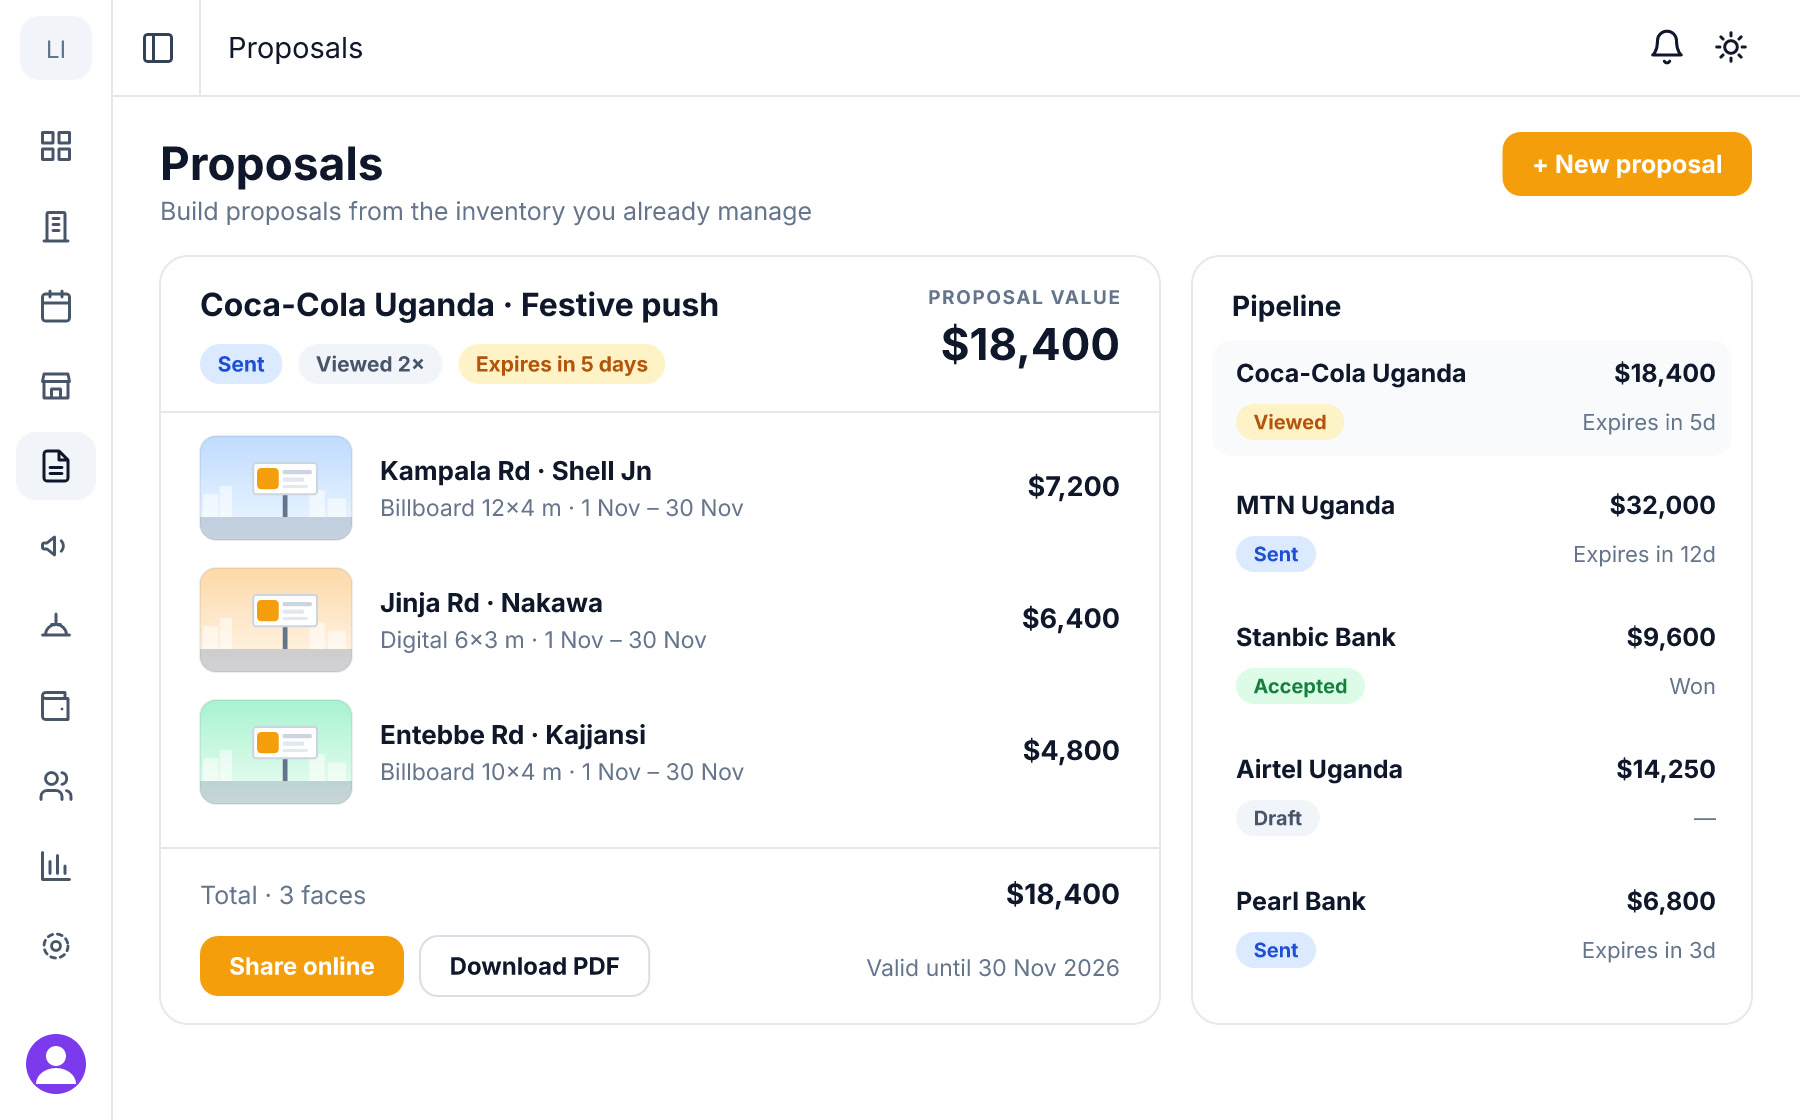1800x1120 pixels.
Task: Select the proposals document icon in sidebar
Action: pos(56,466)
